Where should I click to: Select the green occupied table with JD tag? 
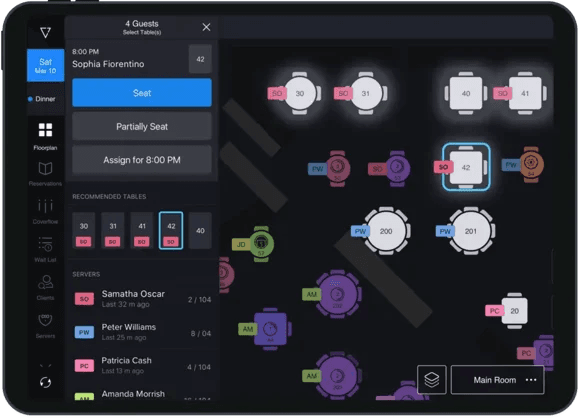point(261,244)
